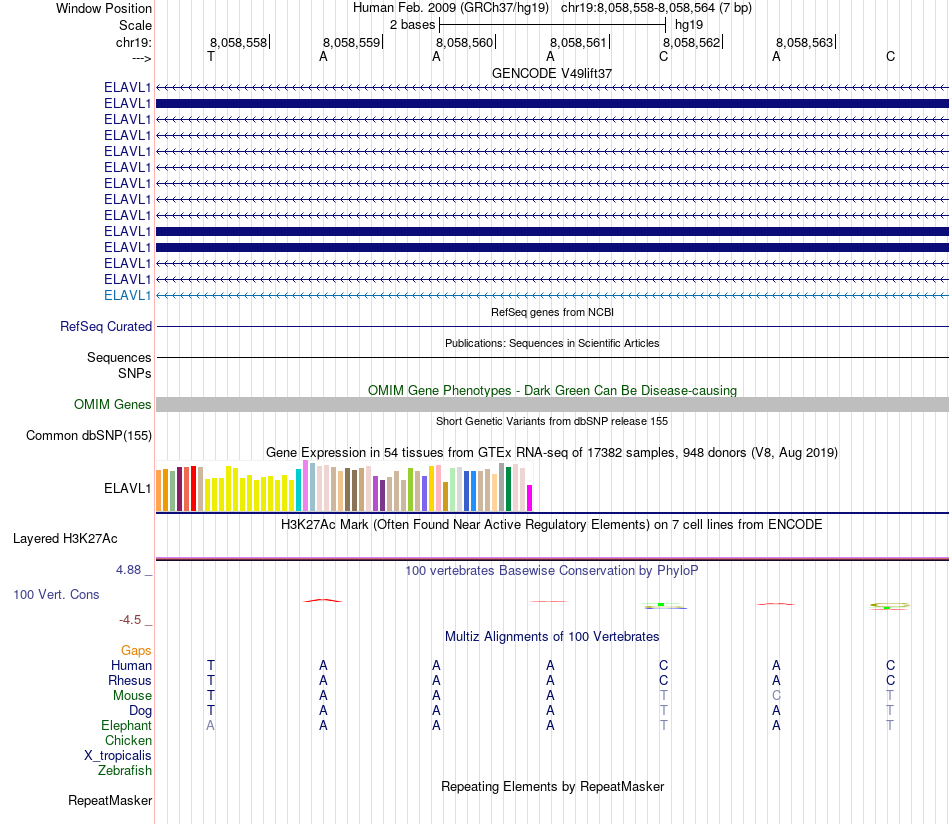Click the Chicken species row label
Image resolution: width=950 pixels, height=824 pixels.
click(x=128, y=740)
